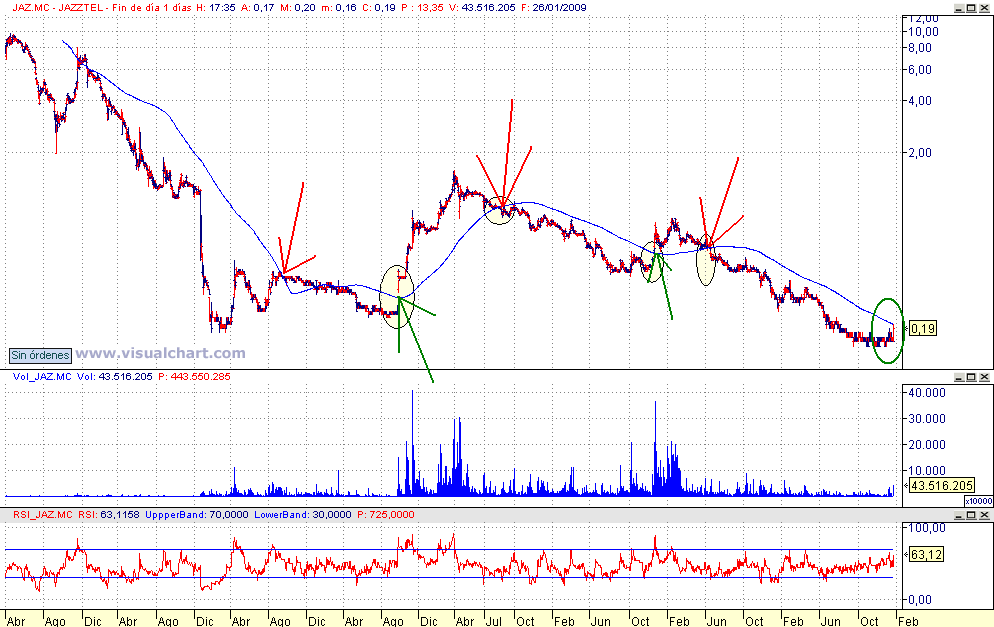Maximize the RSI_JAZ.MC indicator panel

pos(971,515)
